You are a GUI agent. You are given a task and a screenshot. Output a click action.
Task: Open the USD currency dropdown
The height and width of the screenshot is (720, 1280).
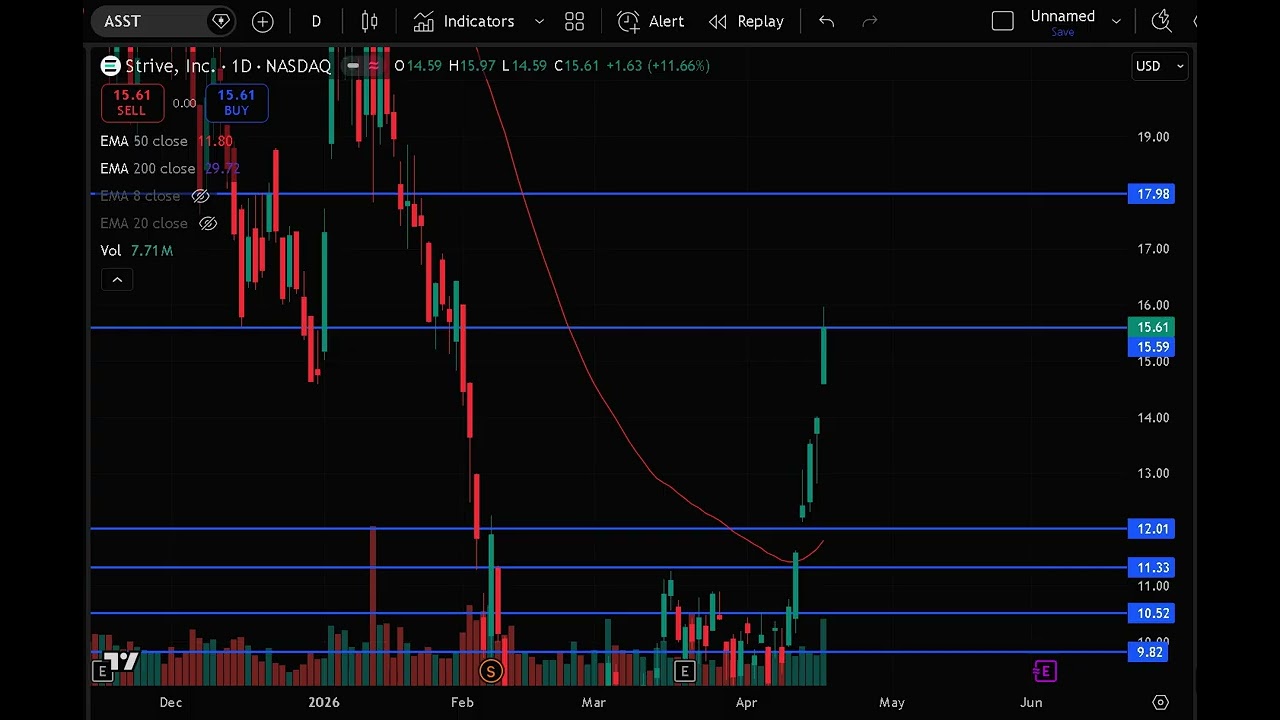(1159, 66)
